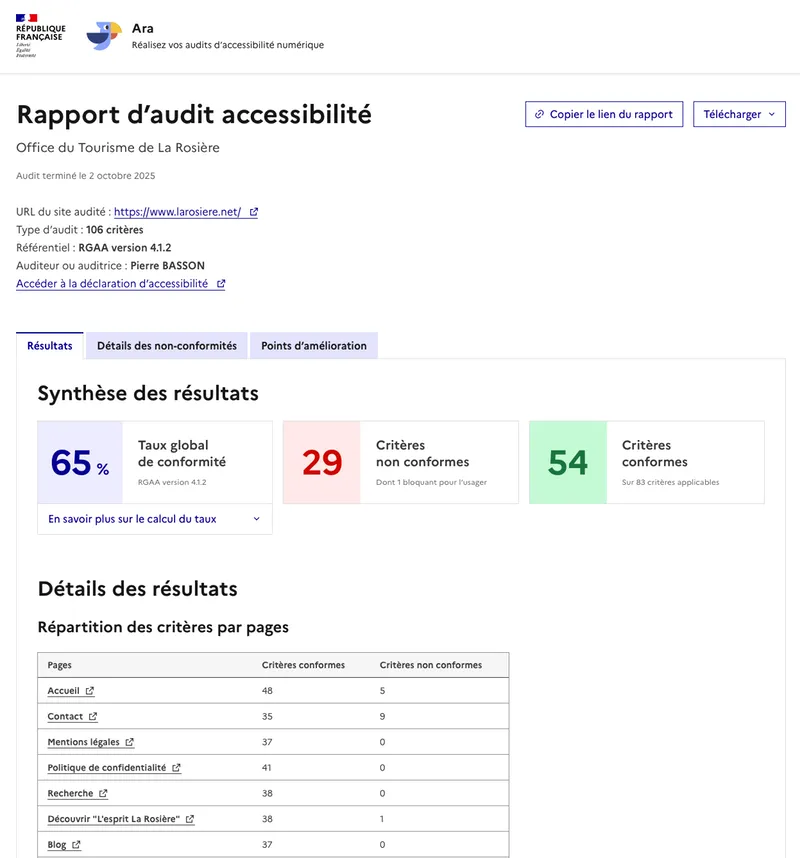Image resolution: width=800 pixels, height=858 pixels.
Task: Click external-link icon next to Contact
Action: [x=93, y=716]
